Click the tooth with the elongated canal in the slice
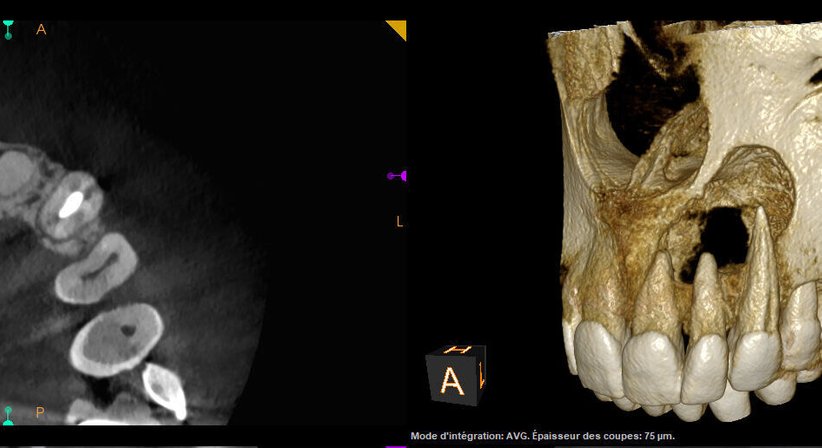This screenshot has height=448, width=822. [96, 268]
